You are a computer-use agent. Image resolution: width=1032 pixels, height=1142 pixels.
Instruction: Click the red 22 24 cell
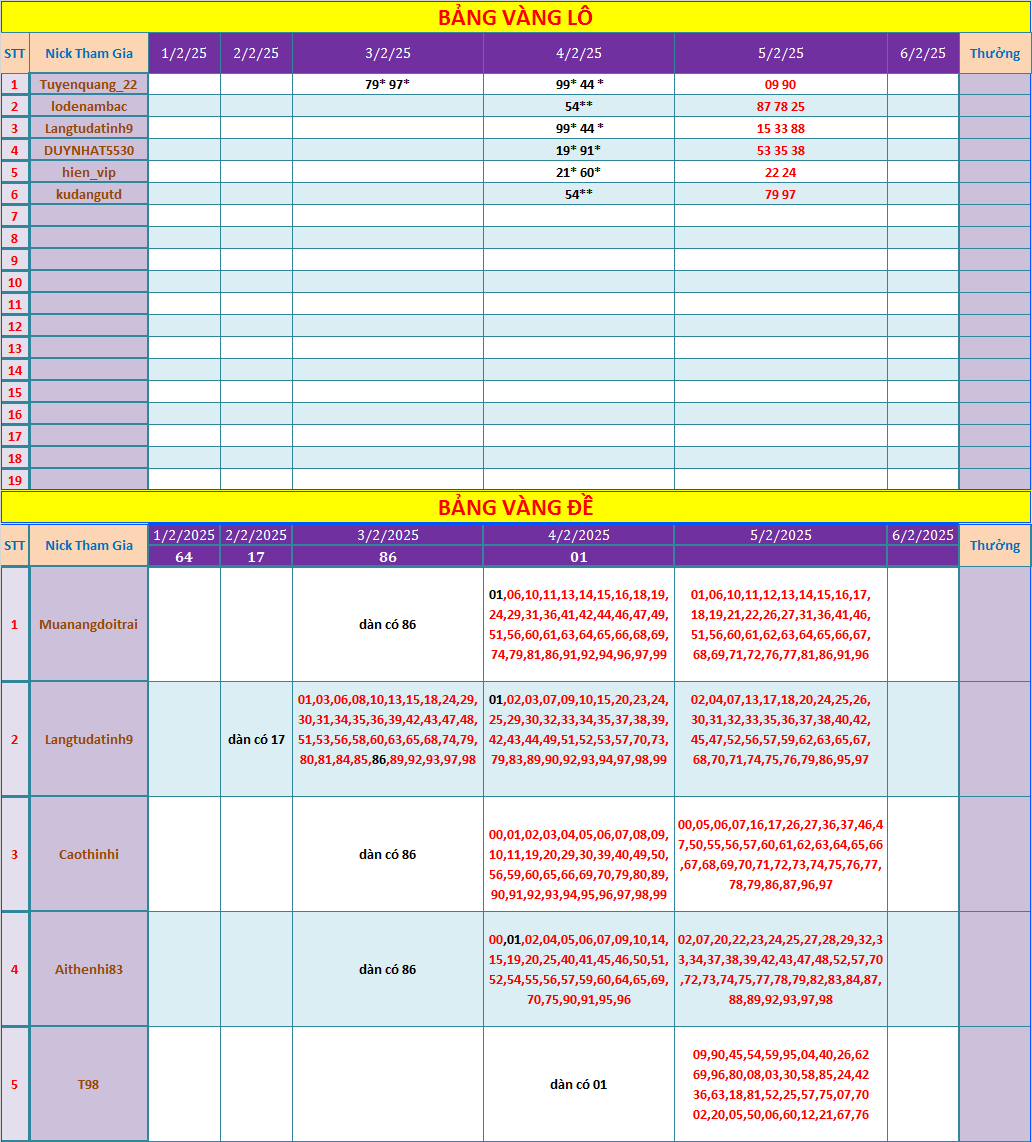coord(781,173)
